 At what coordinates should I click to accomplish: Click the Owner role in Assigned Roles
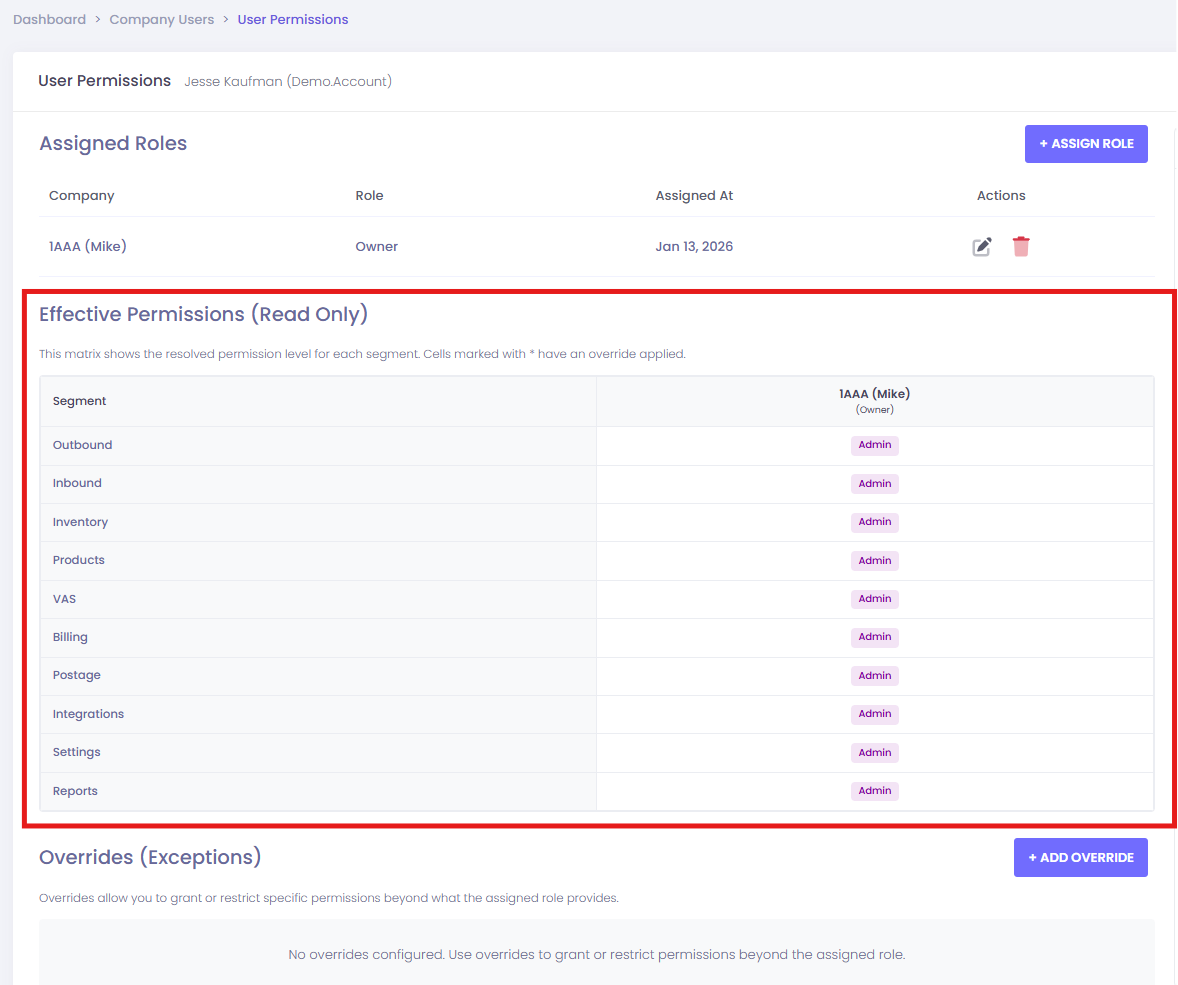point(376,247)
